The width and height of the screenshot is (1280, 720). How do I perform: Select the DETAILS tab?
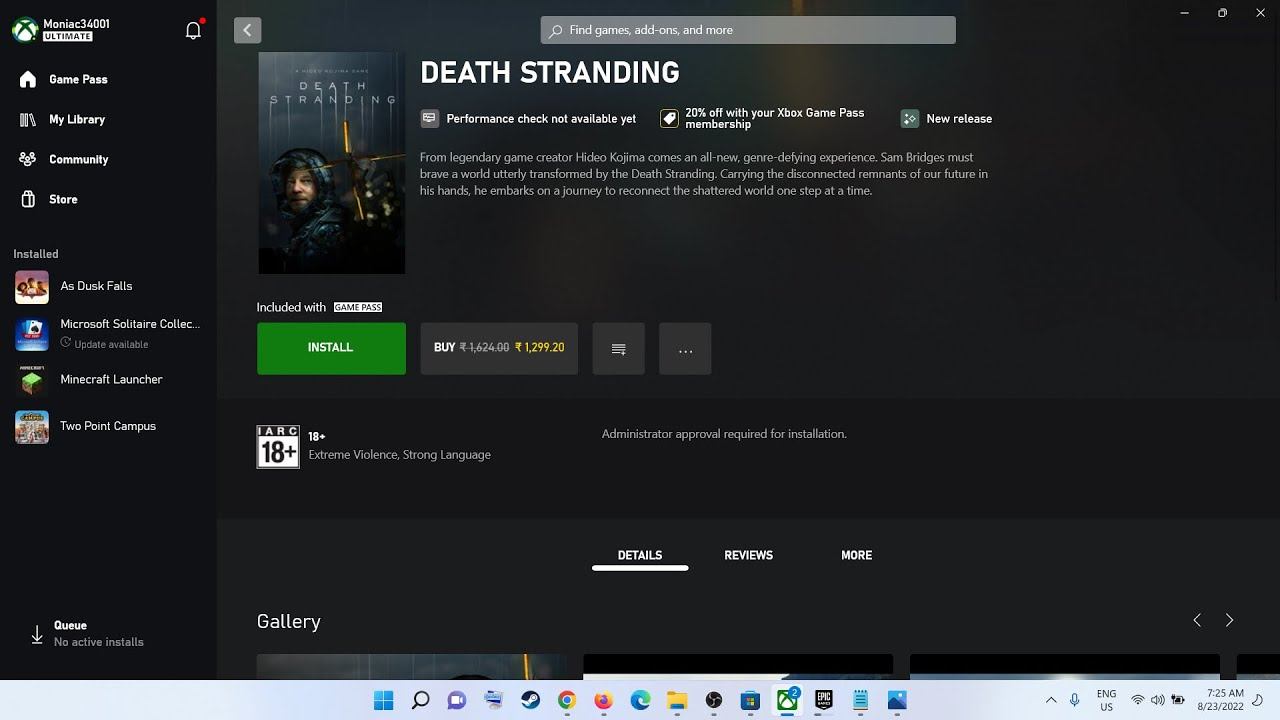[640, 555]
